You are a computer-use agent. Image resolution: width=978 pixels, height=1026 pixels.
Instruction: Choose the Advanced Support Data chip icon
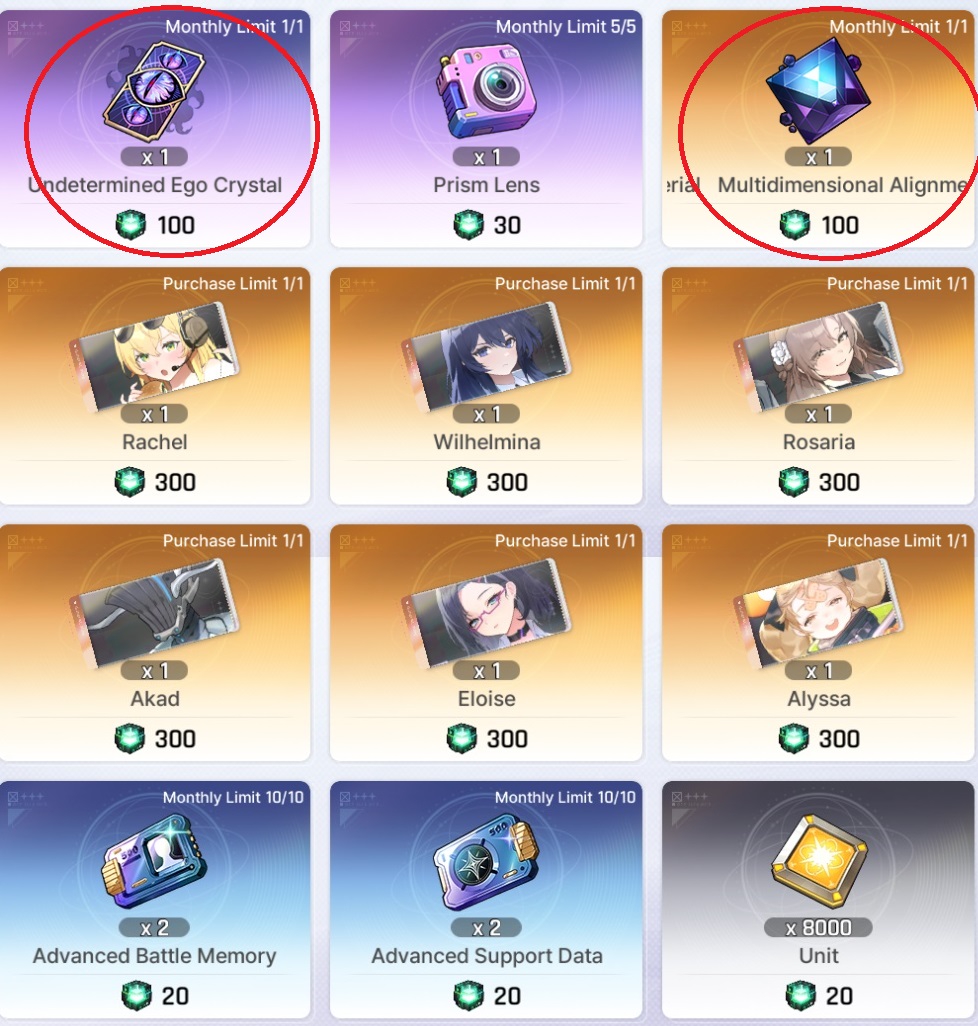[486, 861]
